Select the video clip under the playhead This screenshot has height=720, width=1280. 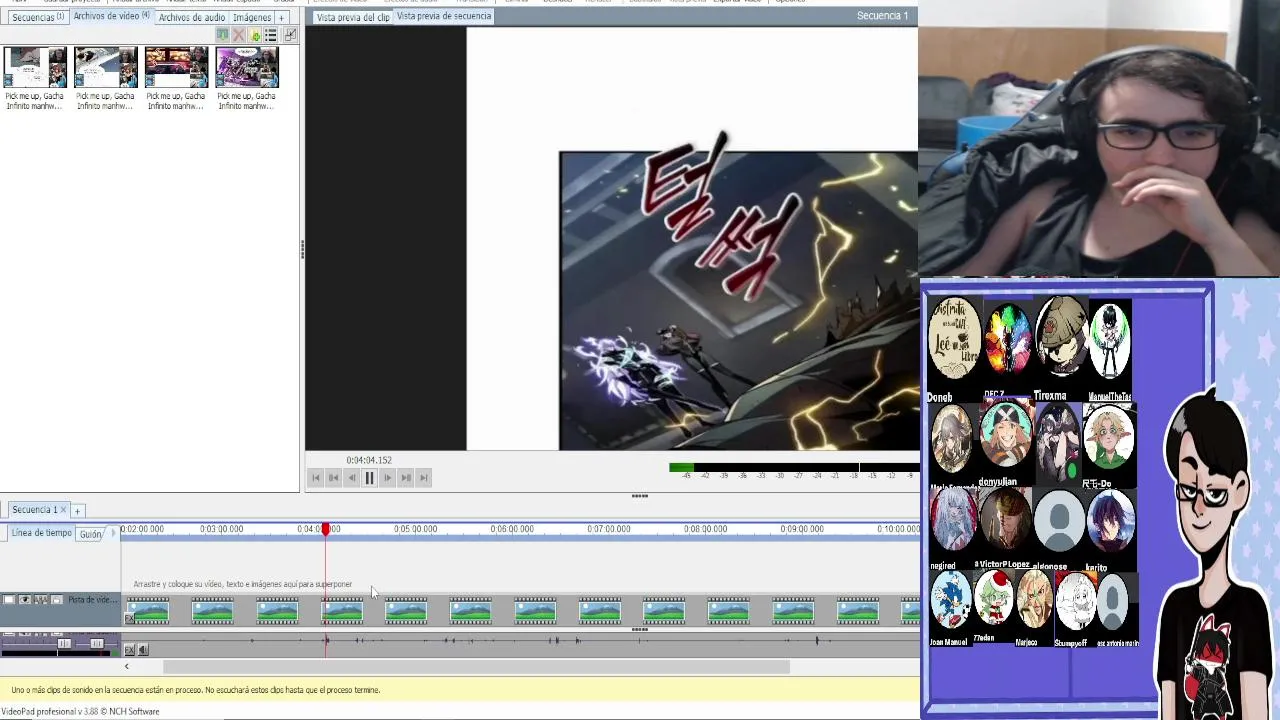coord(342,610)
